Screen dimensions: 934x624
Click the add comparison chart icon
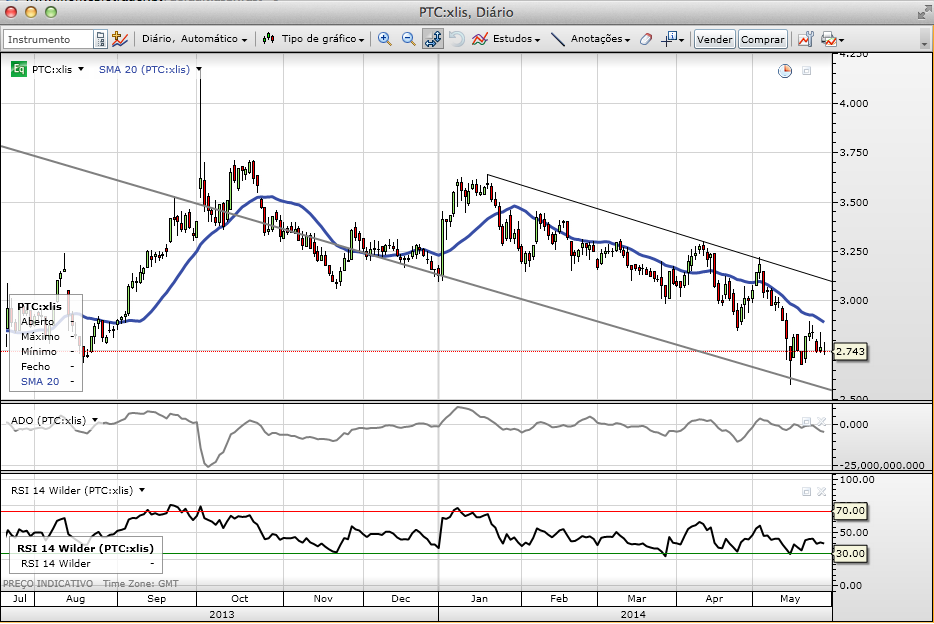click(120, 39)
